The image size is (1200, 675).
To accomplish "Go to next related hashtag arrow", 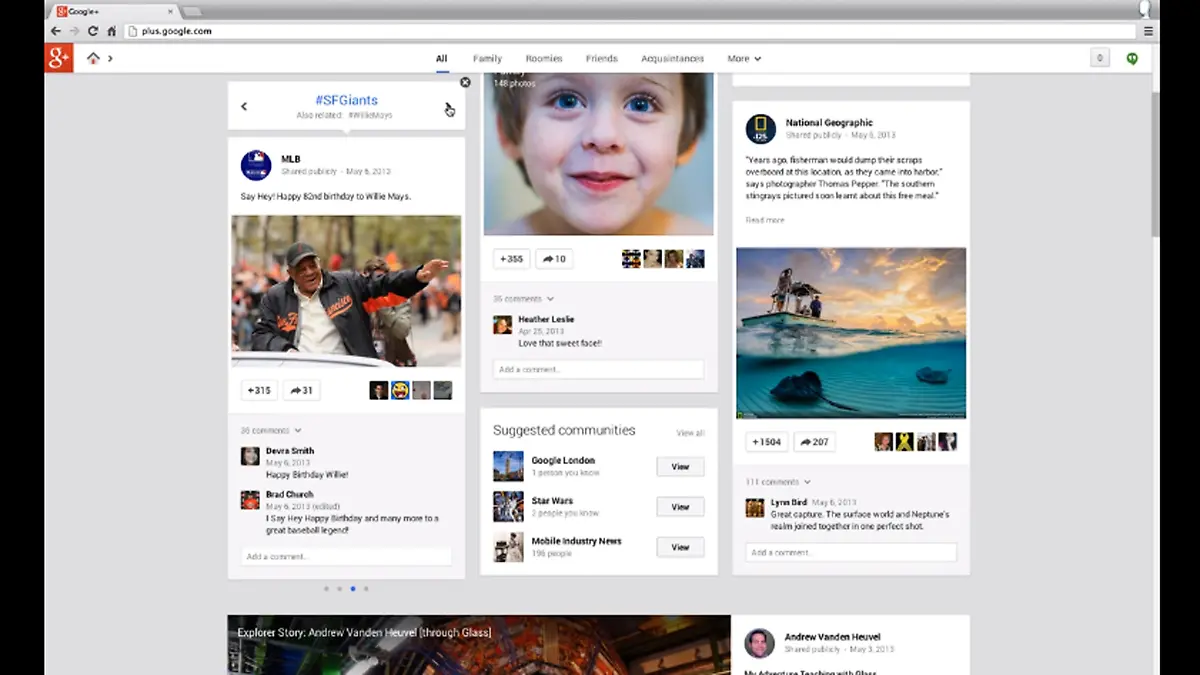I will (448, 107).
